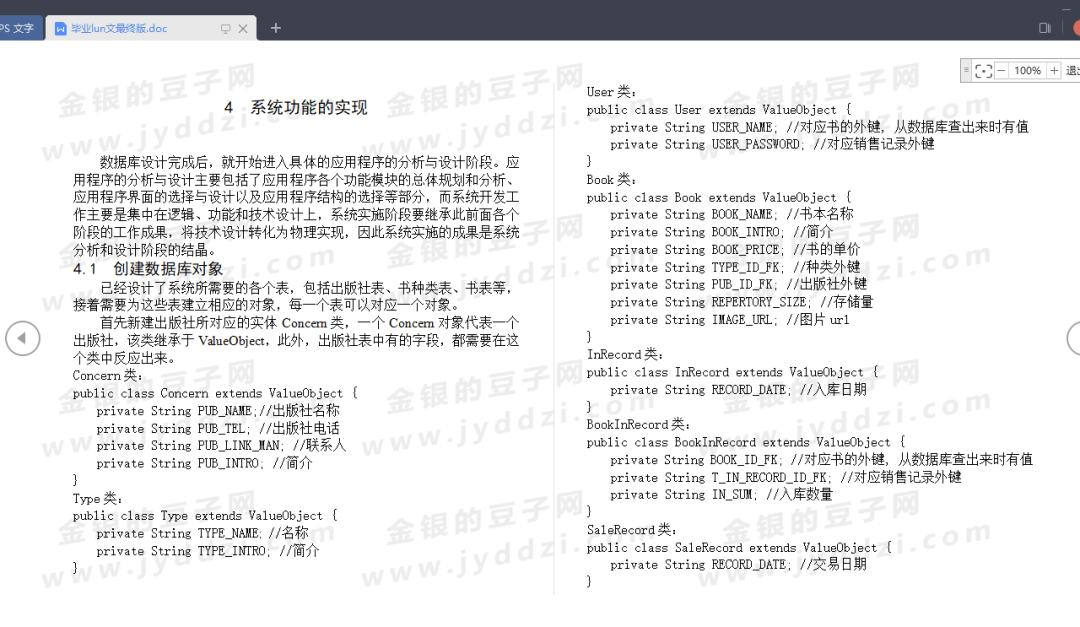The height and width of the screenshot is (627, 1080).
Task: Click the 'private String BOOK_ID_FK' line
Action: 821,460
